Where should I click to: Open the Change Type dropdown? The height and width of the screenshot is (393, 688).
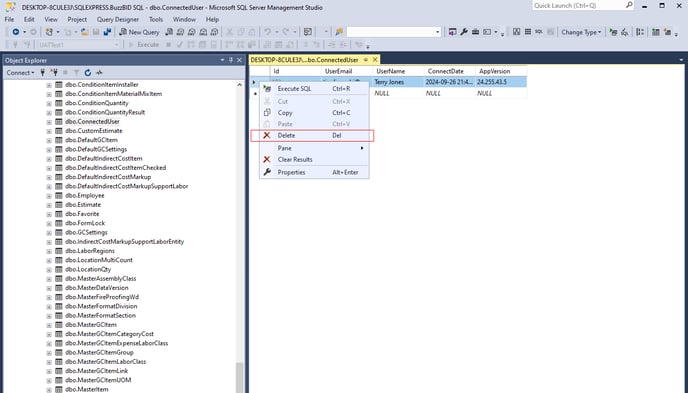[x=581, y=32]
